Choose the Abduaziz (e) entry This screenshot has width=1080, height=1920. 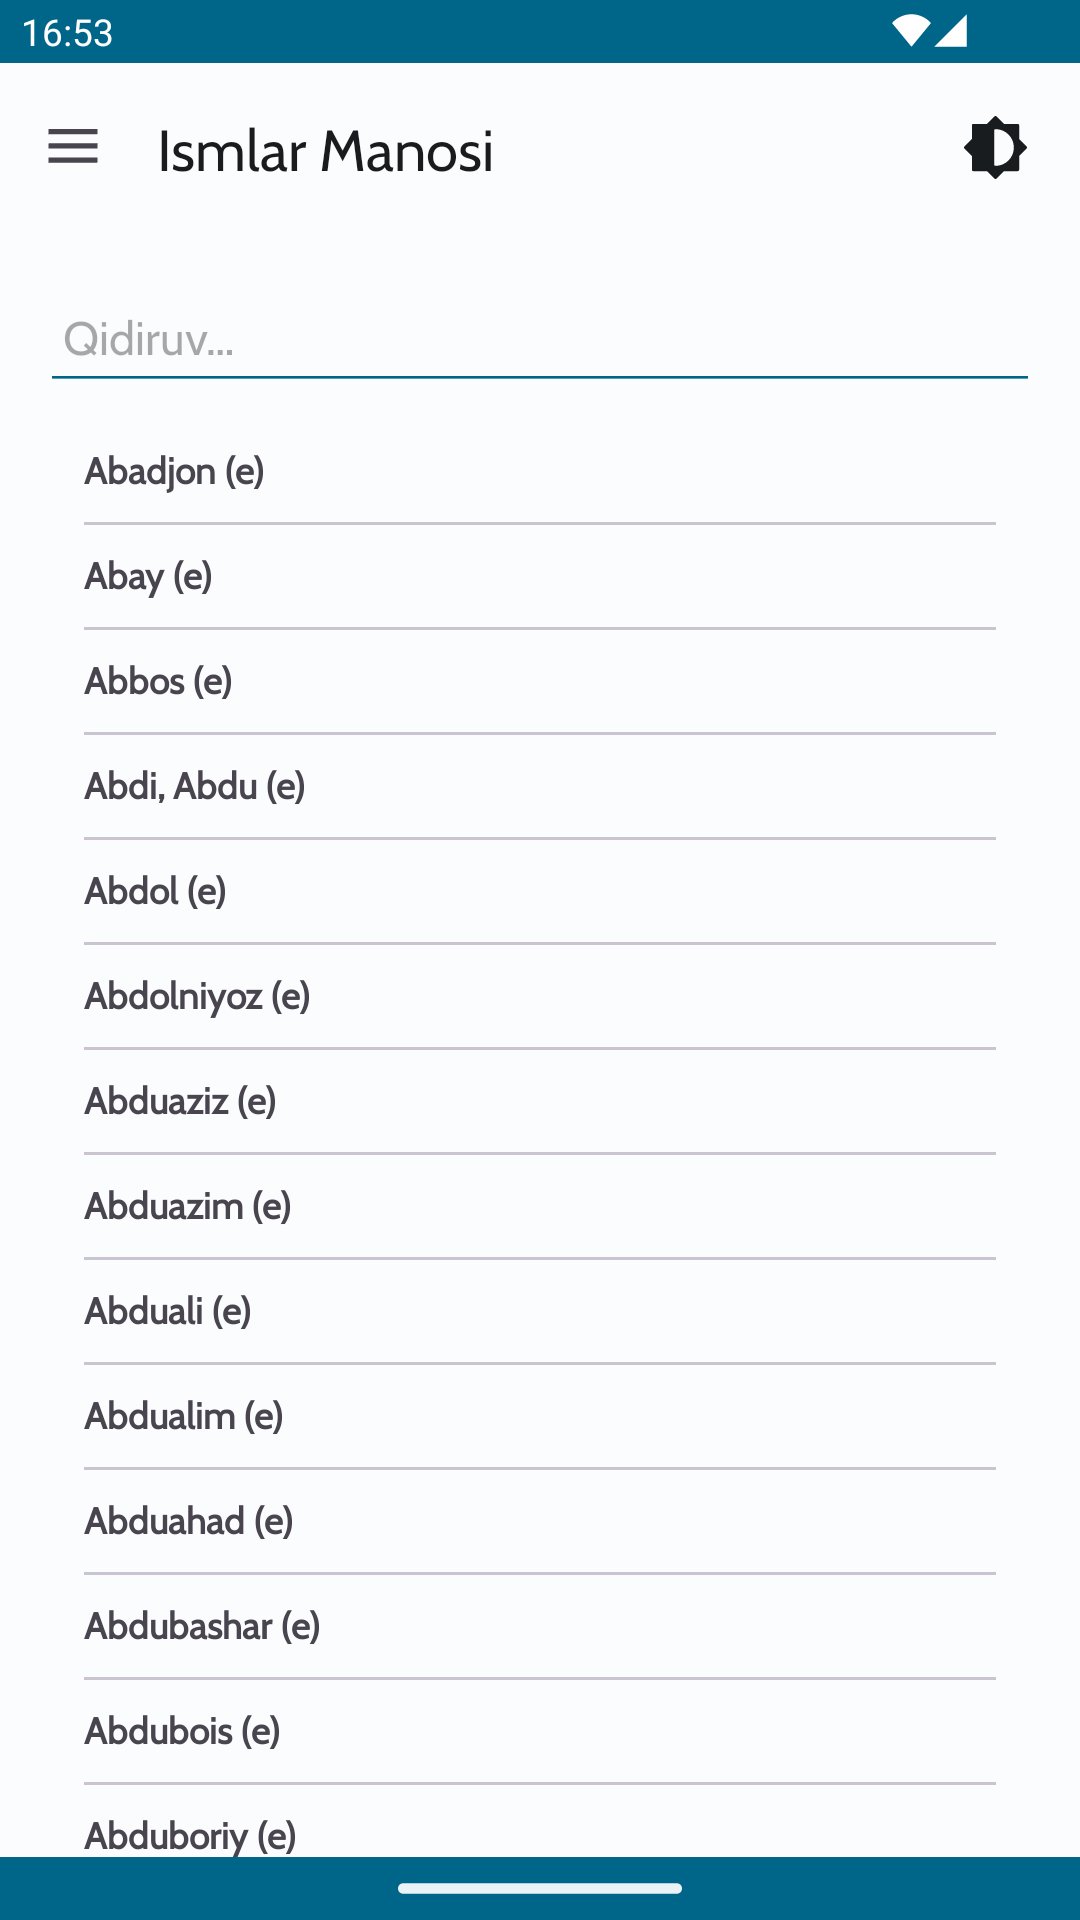coord(540,1101)
